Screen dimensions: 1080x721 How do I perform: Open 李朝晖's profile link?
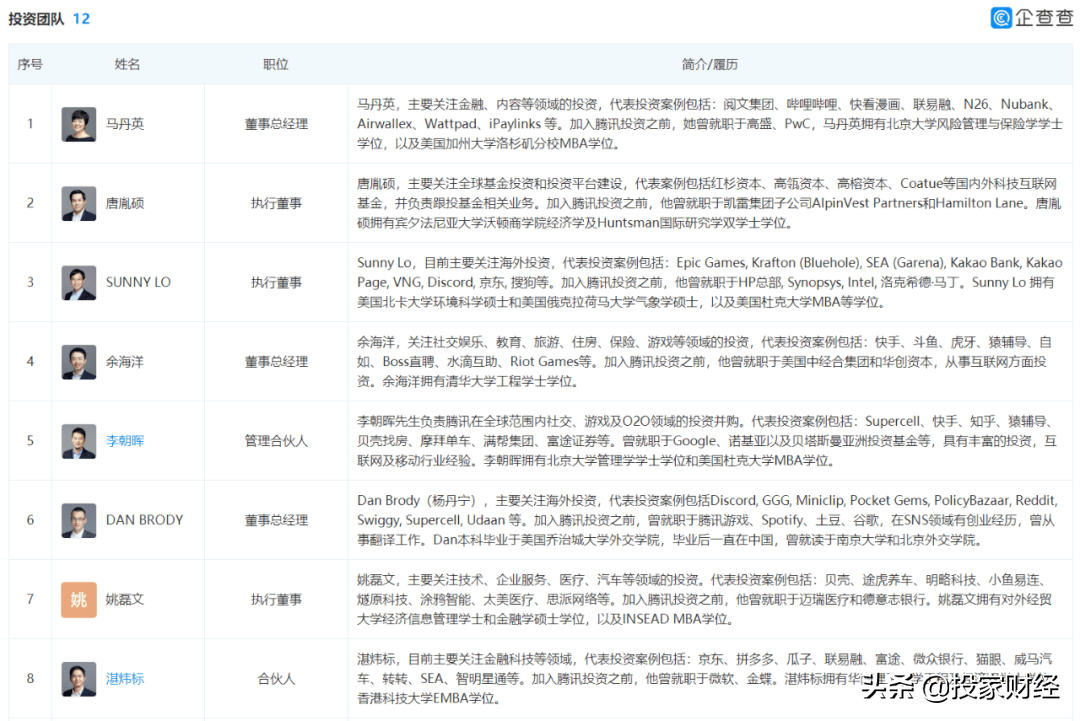(124, 441)
